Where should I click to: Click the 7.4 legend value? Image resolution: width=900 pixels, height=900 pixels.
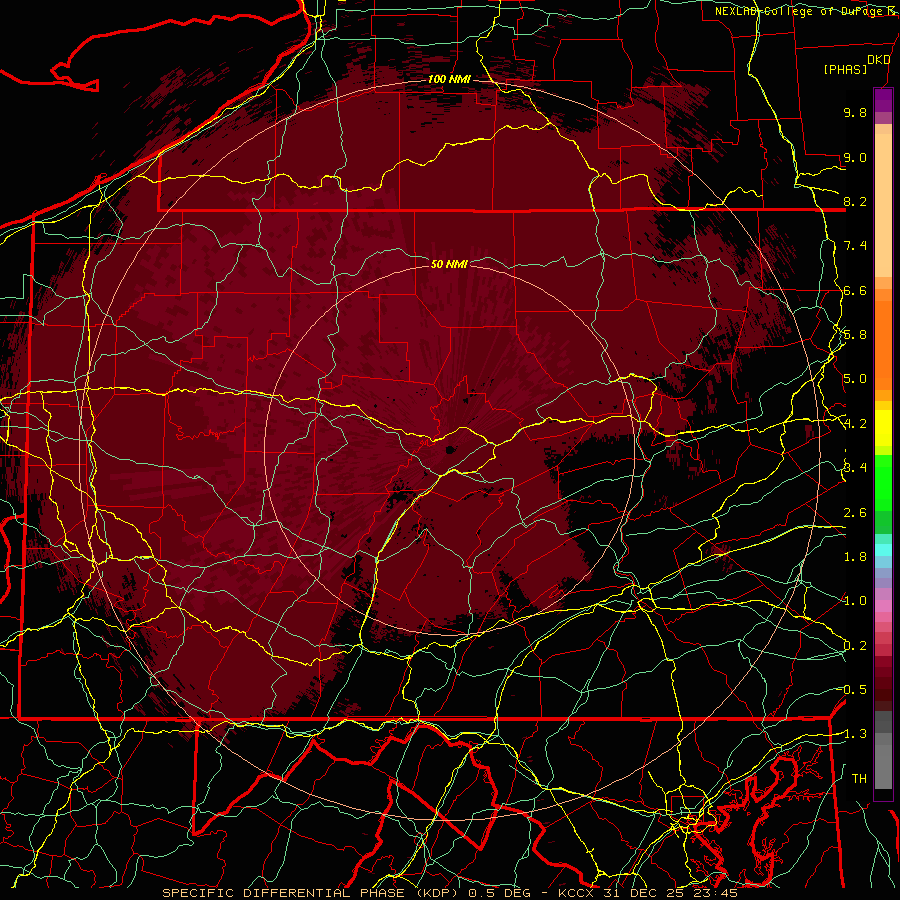click(855, 246)
